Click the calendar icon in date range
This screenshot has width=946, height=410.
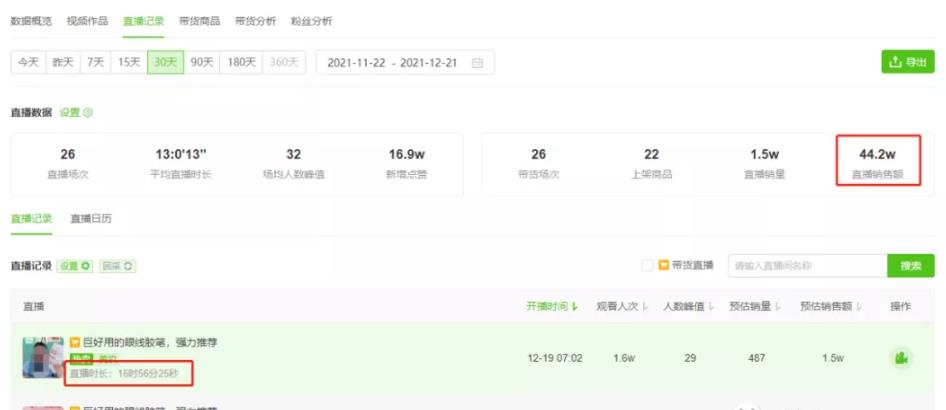coord(477,63)
